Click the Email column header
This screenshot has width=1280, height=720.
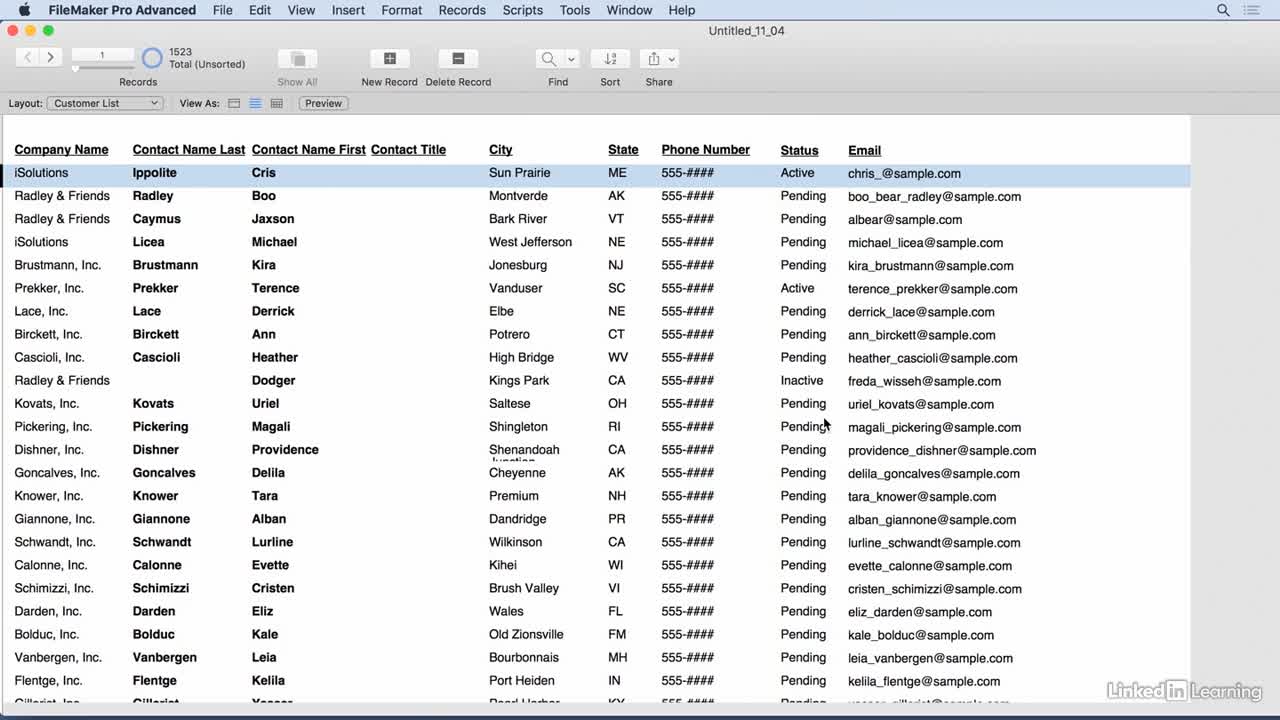tap(865, 150)
